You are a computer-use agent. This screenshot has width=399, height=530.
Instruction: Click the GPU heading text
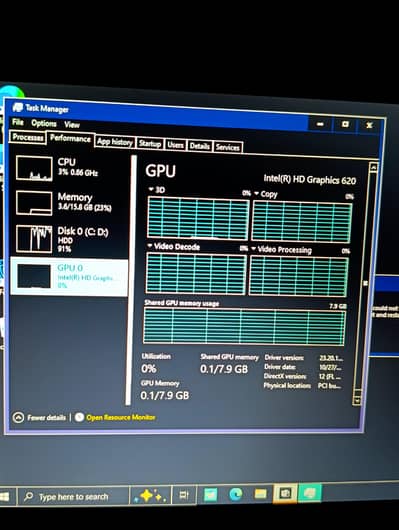161,171
